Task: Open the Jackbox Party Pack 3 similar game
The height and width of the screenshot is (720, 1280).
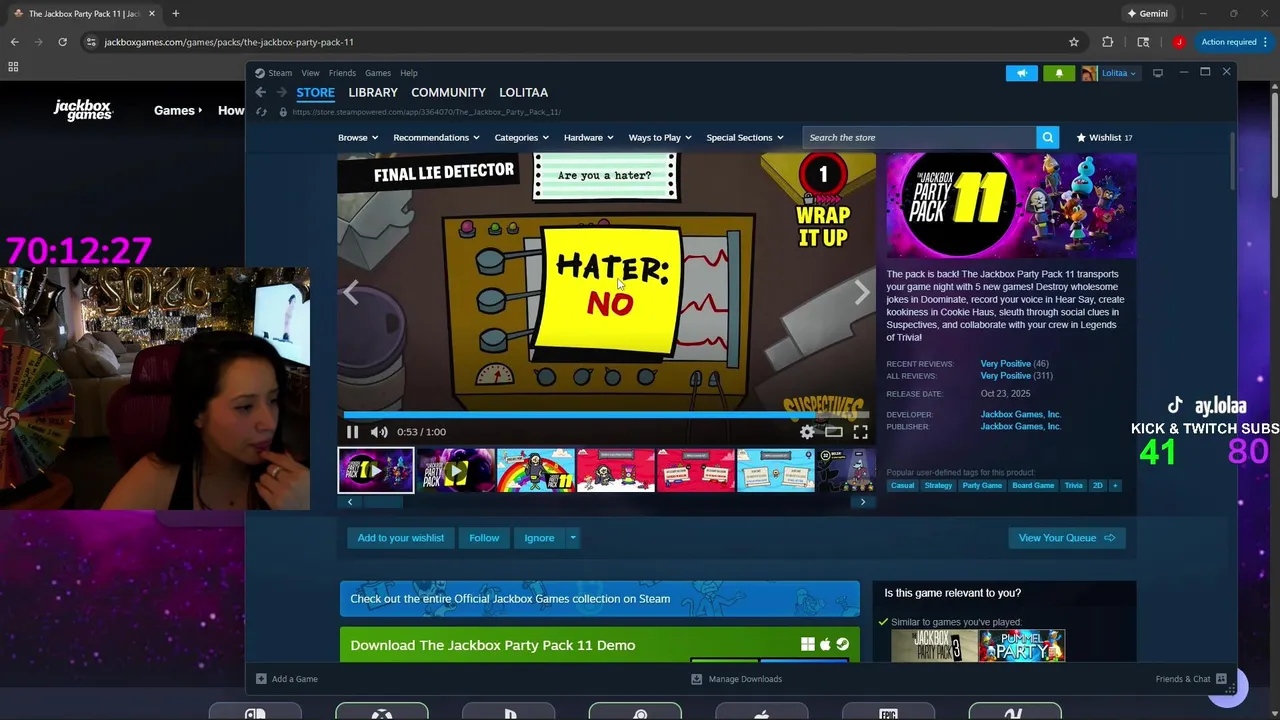Action: tap(934, 646)
